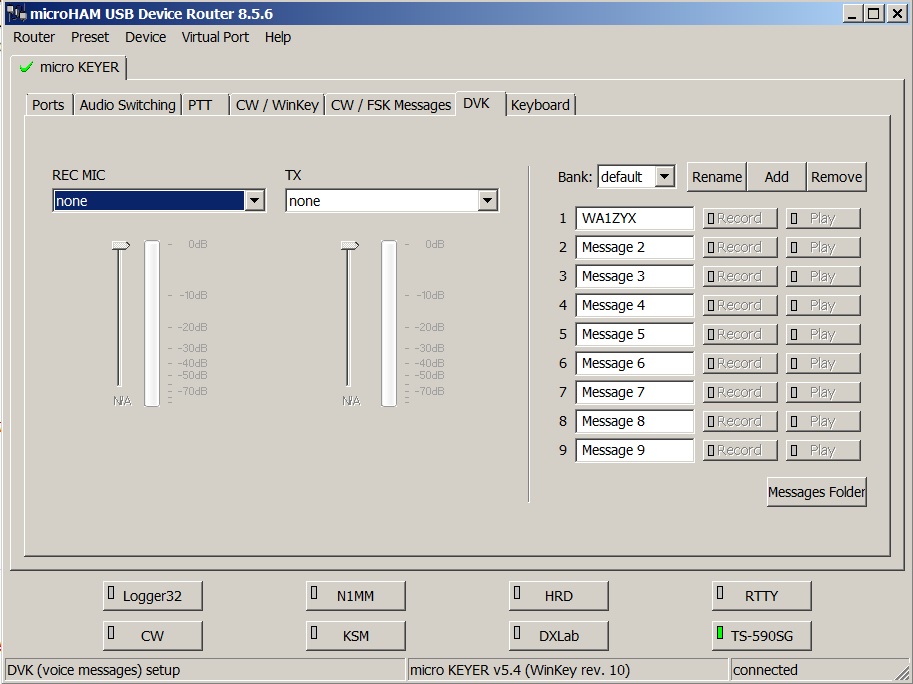Record Message 4

[x=740, y=305]
